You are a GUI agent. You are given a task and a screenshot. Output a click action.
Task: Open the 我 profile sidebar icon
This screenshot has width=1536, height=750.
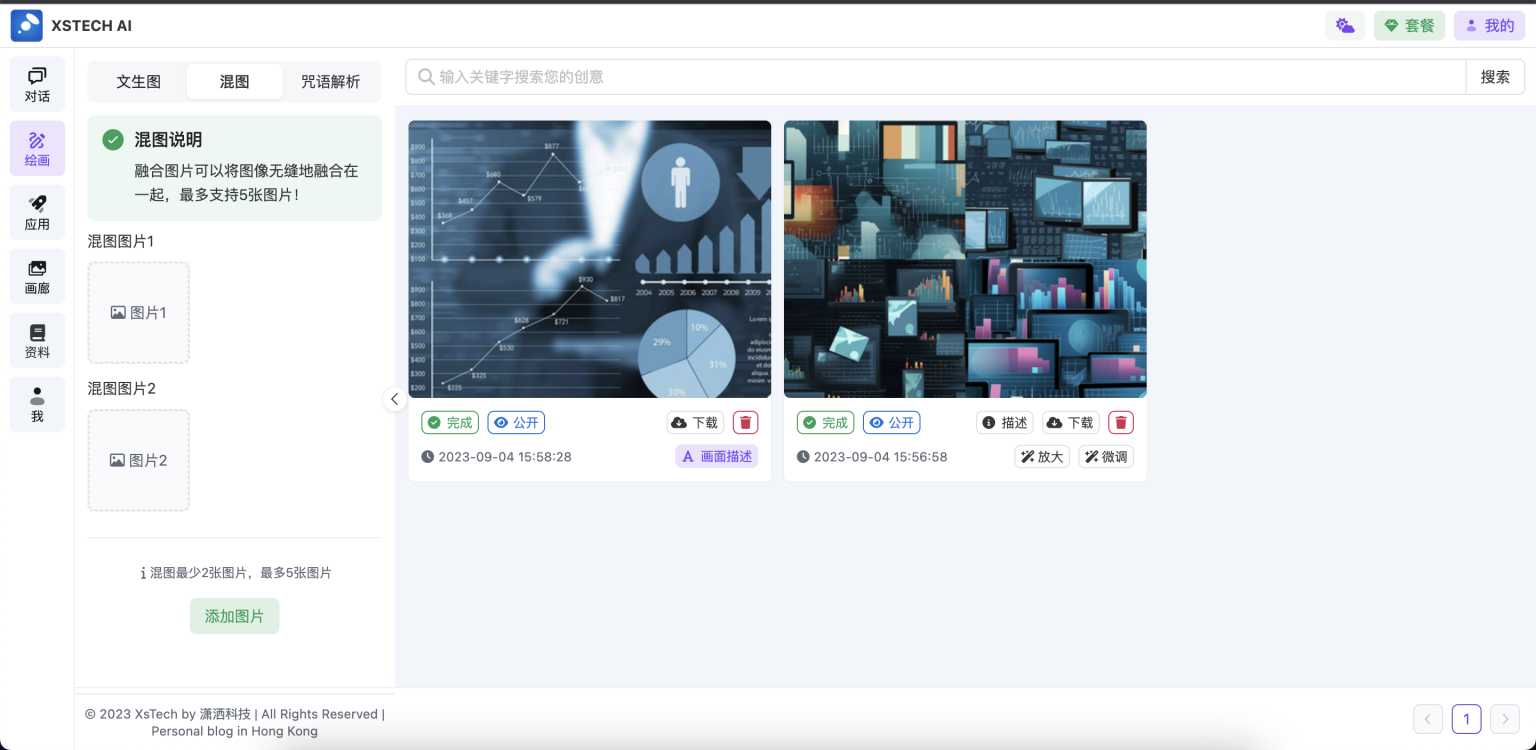coord(37,404)
